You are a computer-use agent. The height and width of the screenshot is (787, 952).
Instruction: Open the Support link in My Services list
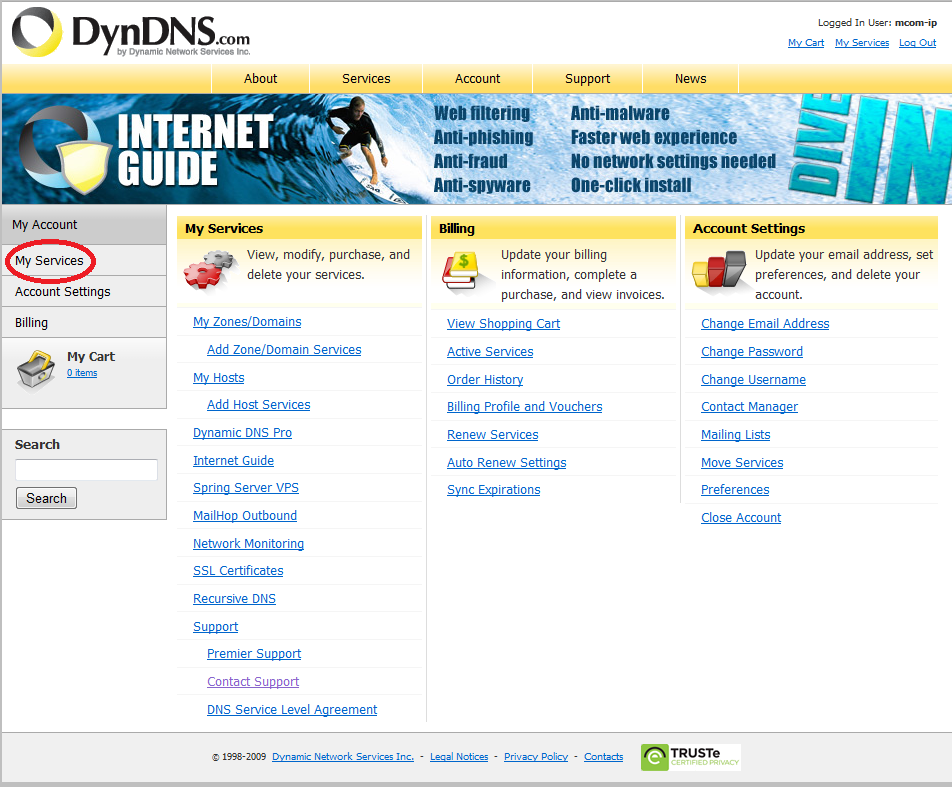[x=216, y=627]
